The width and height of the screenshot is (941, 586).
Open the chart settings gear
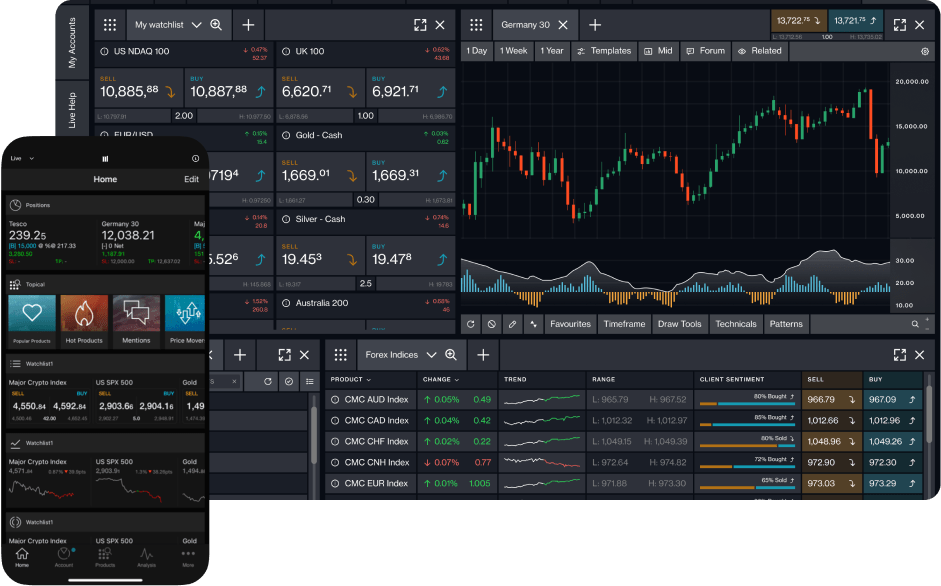point(923,51)
